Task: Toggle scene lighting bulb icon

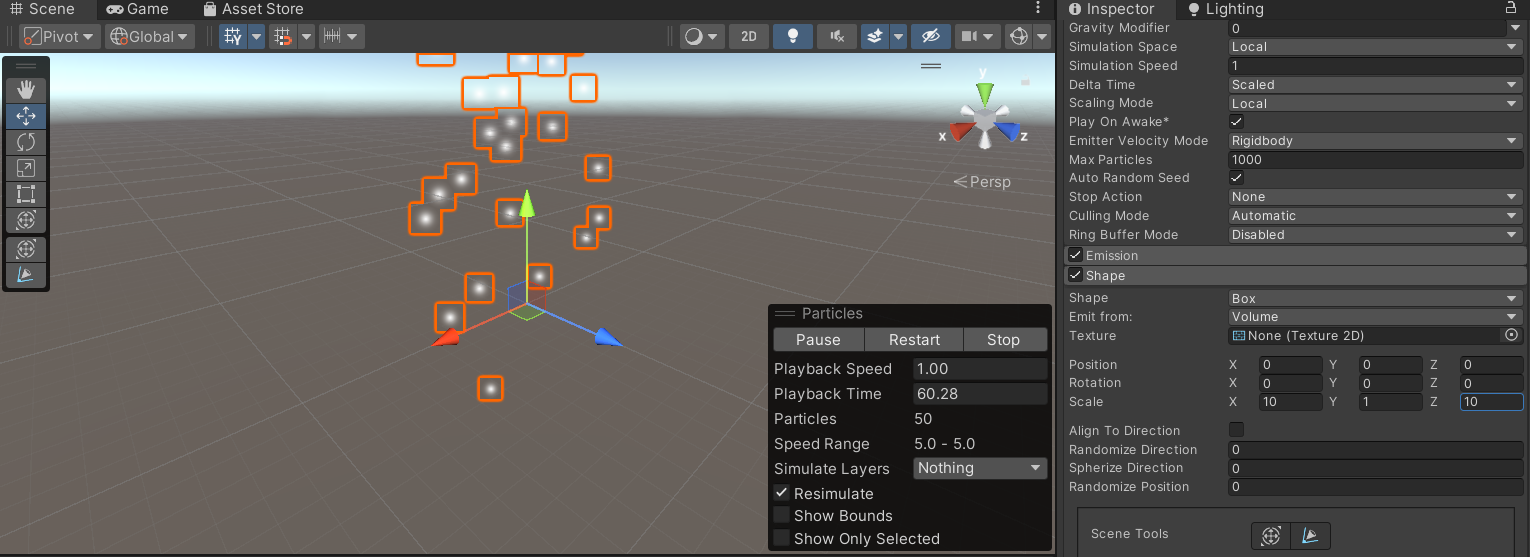Action: [792, 37]
